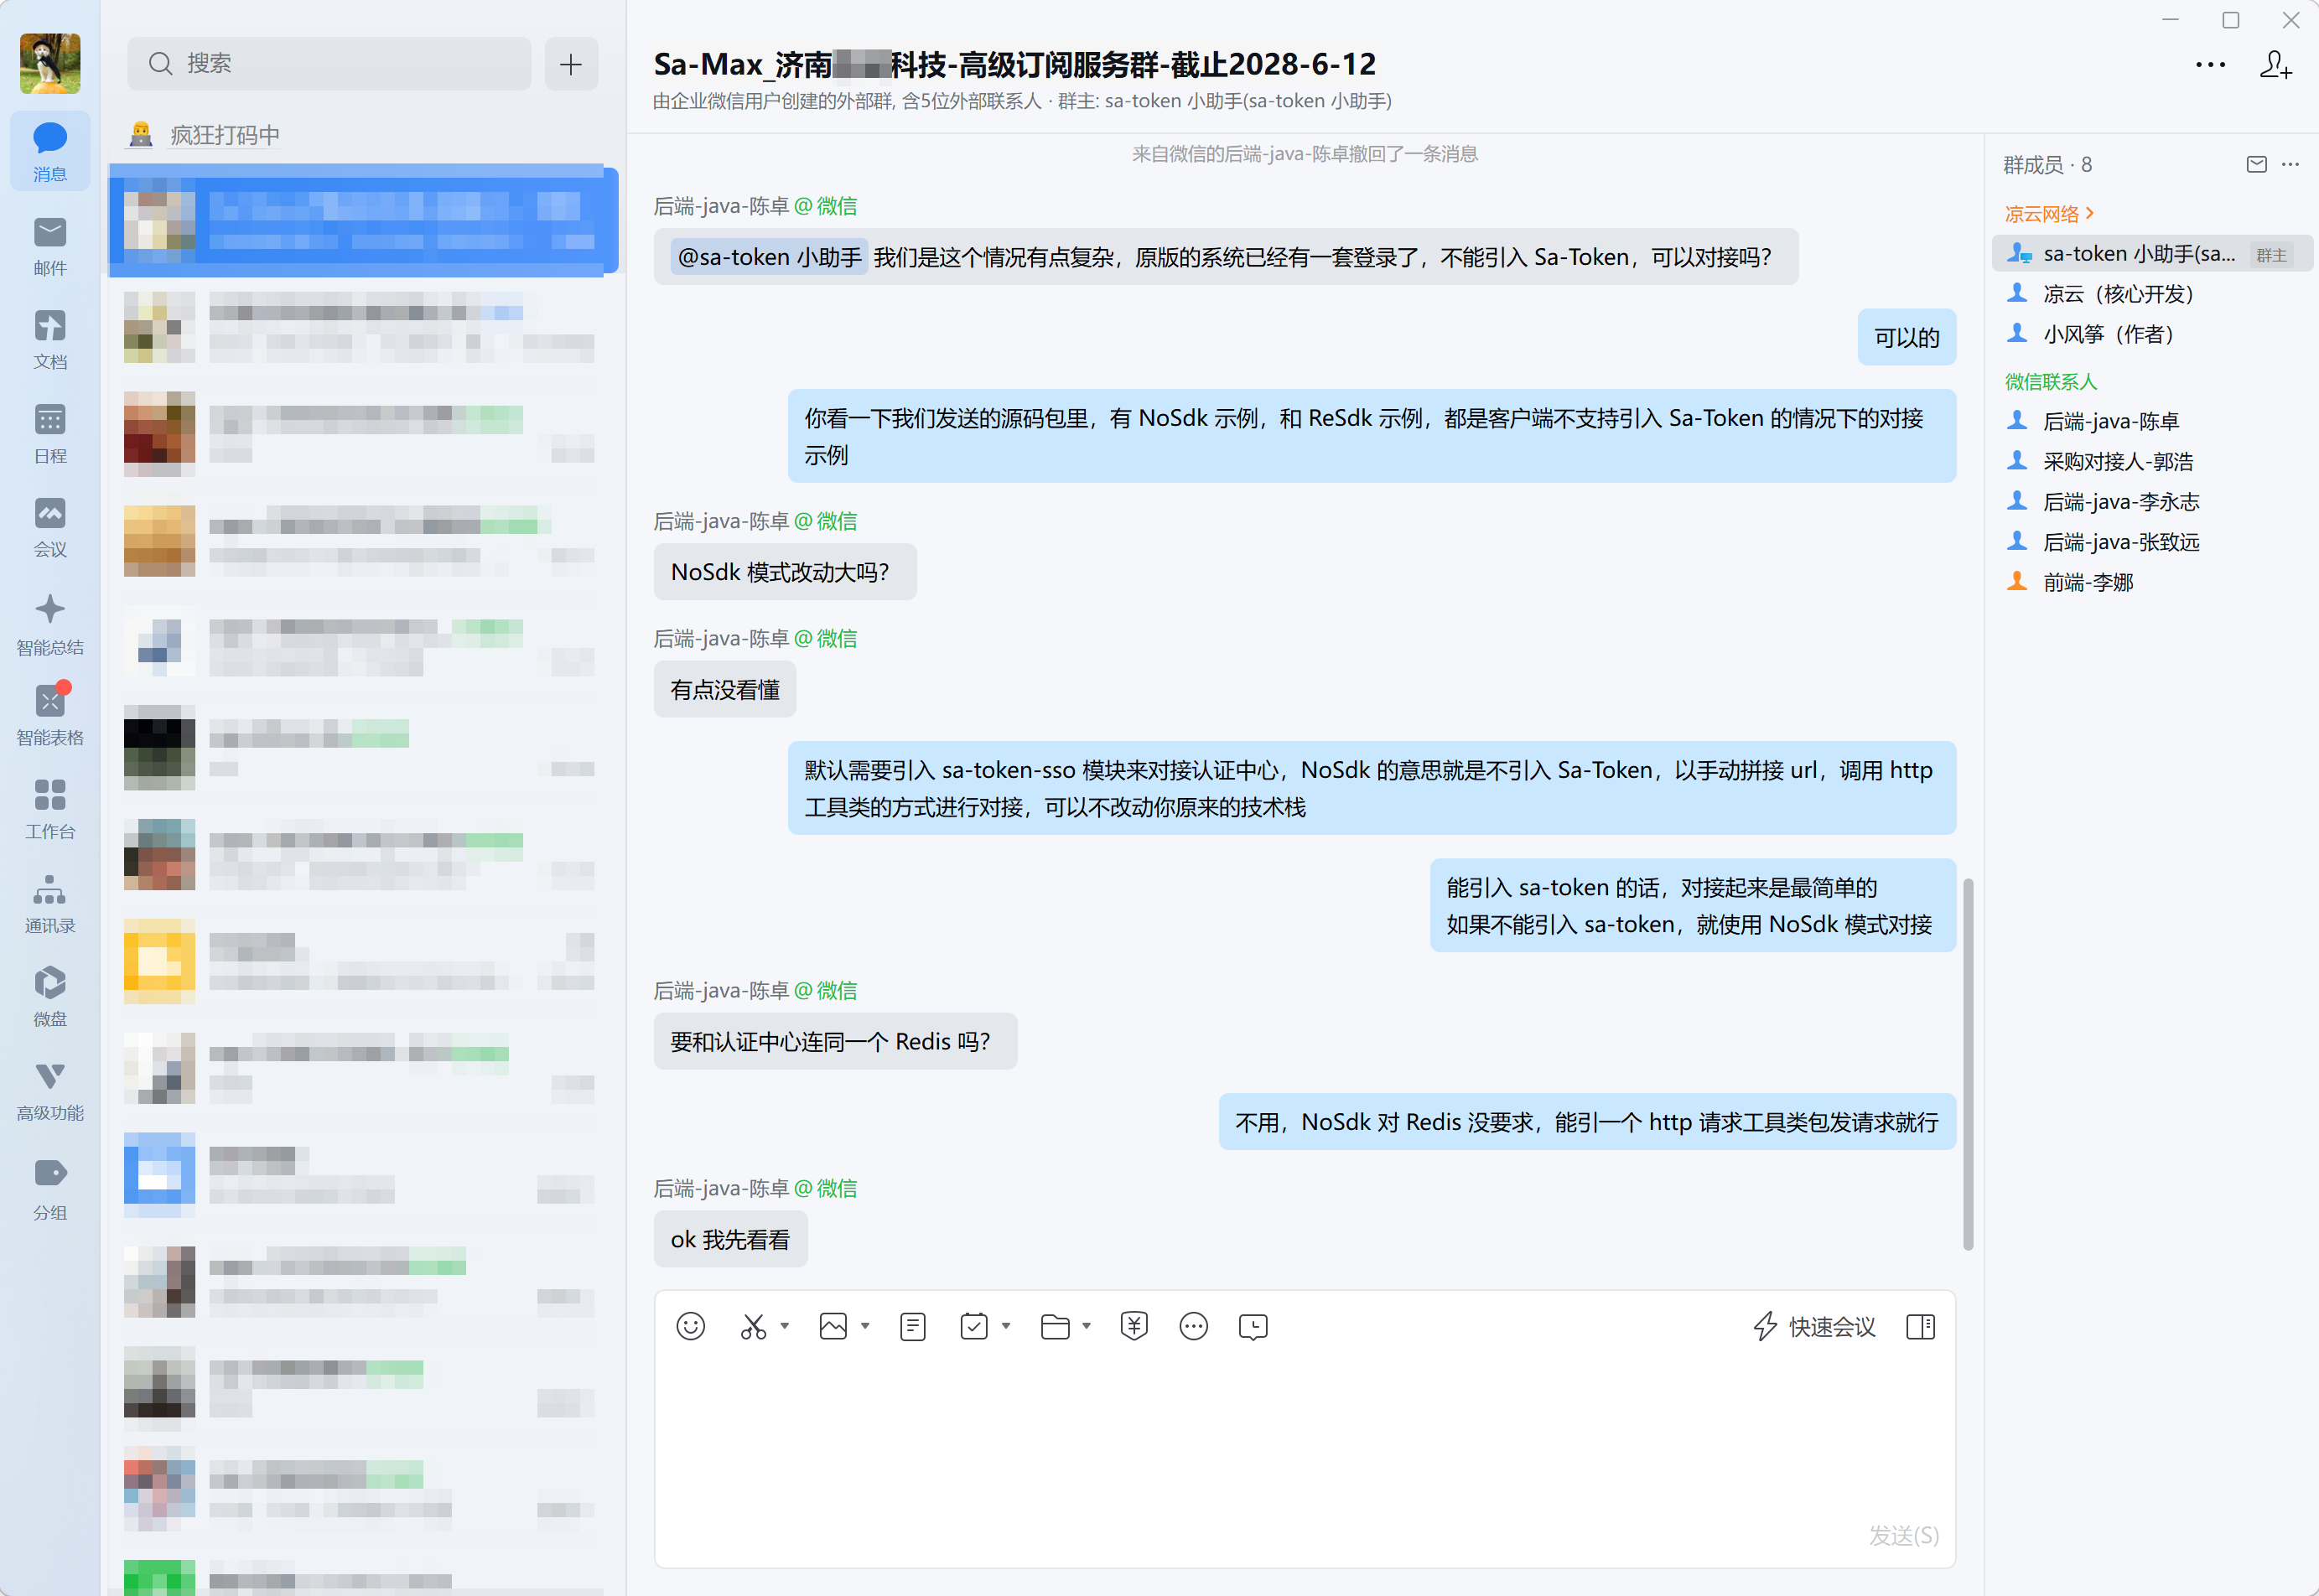
Task: Open the highlighted blue conversation in list
Action: pyautogui.click(x=364, y=220)
